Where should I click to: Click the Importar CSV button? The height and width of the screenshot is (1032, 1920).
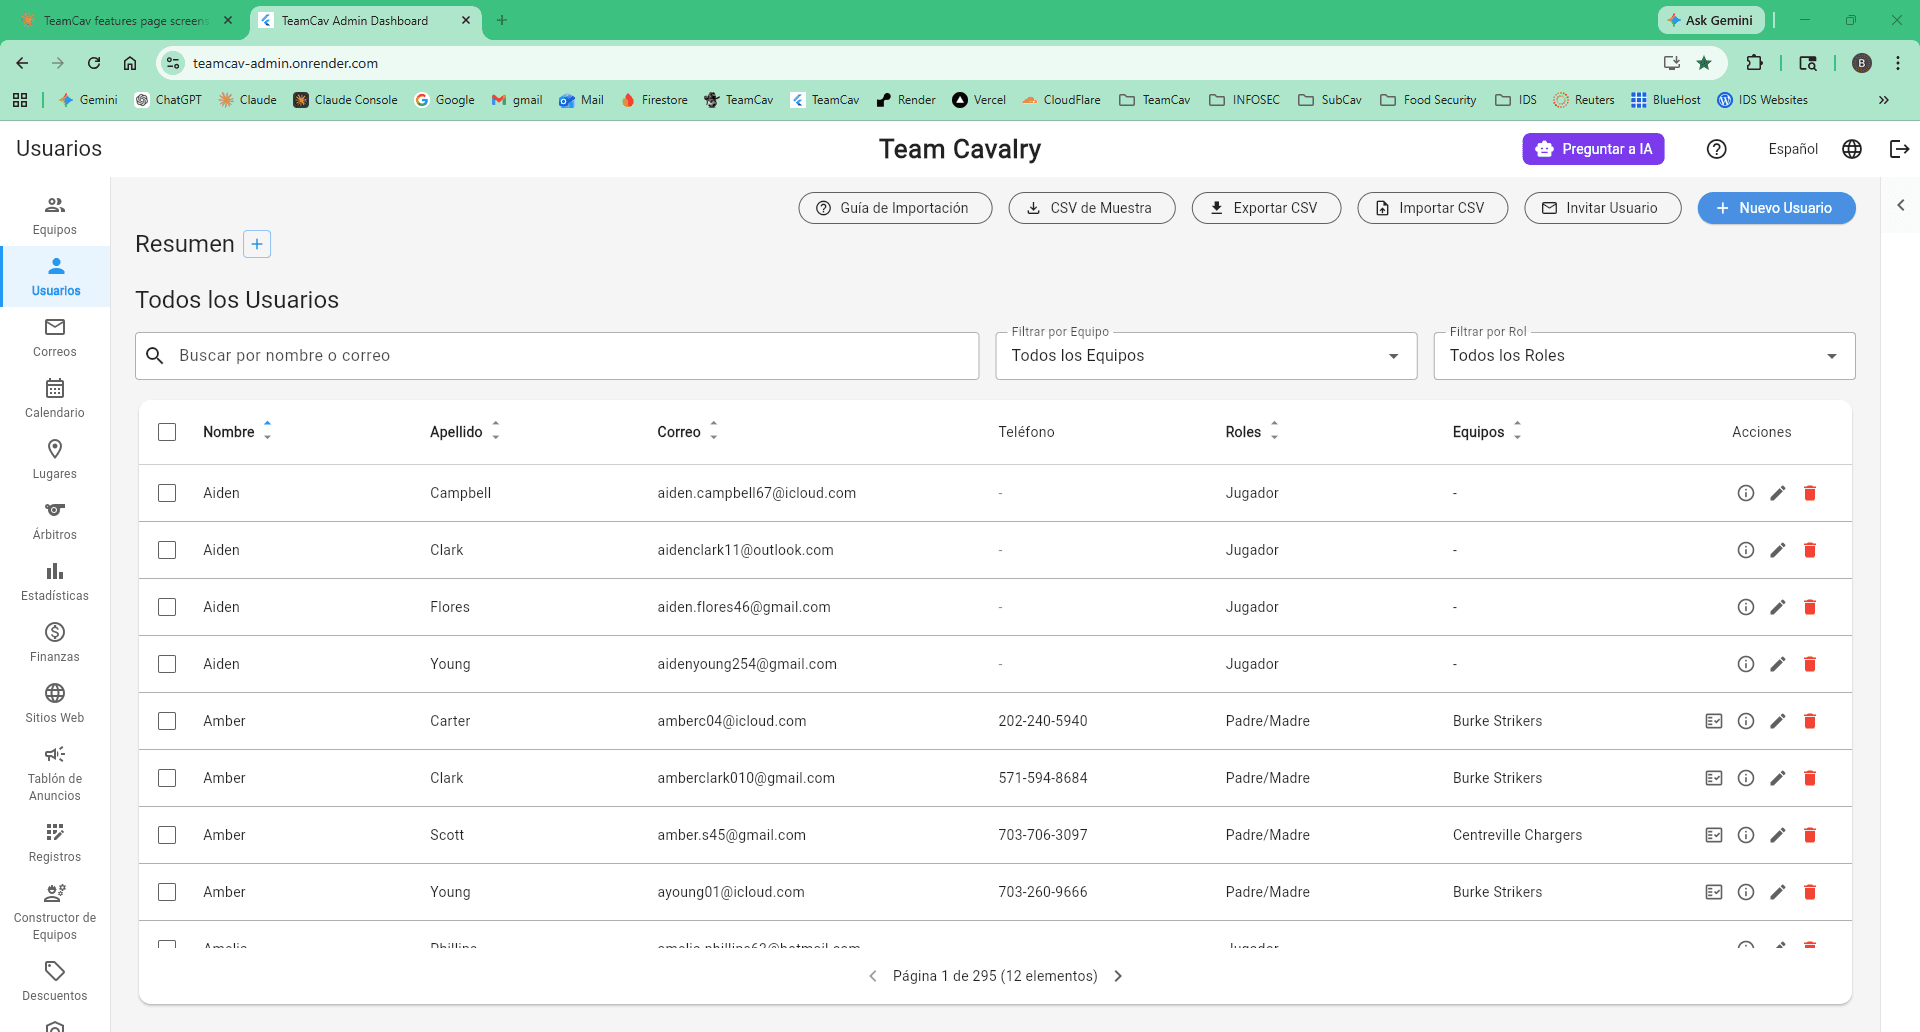coord(1432,208)
